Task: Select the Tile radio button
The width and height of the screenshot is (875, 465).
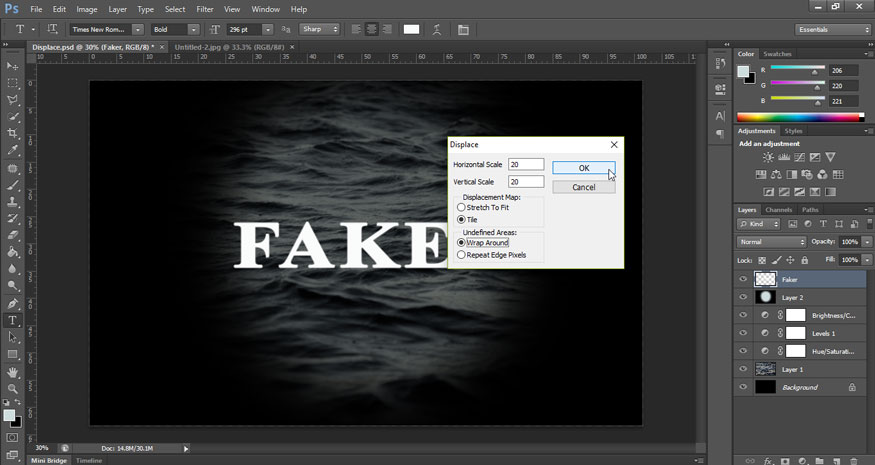Action: pyautogui.click(x=461, y=219)
